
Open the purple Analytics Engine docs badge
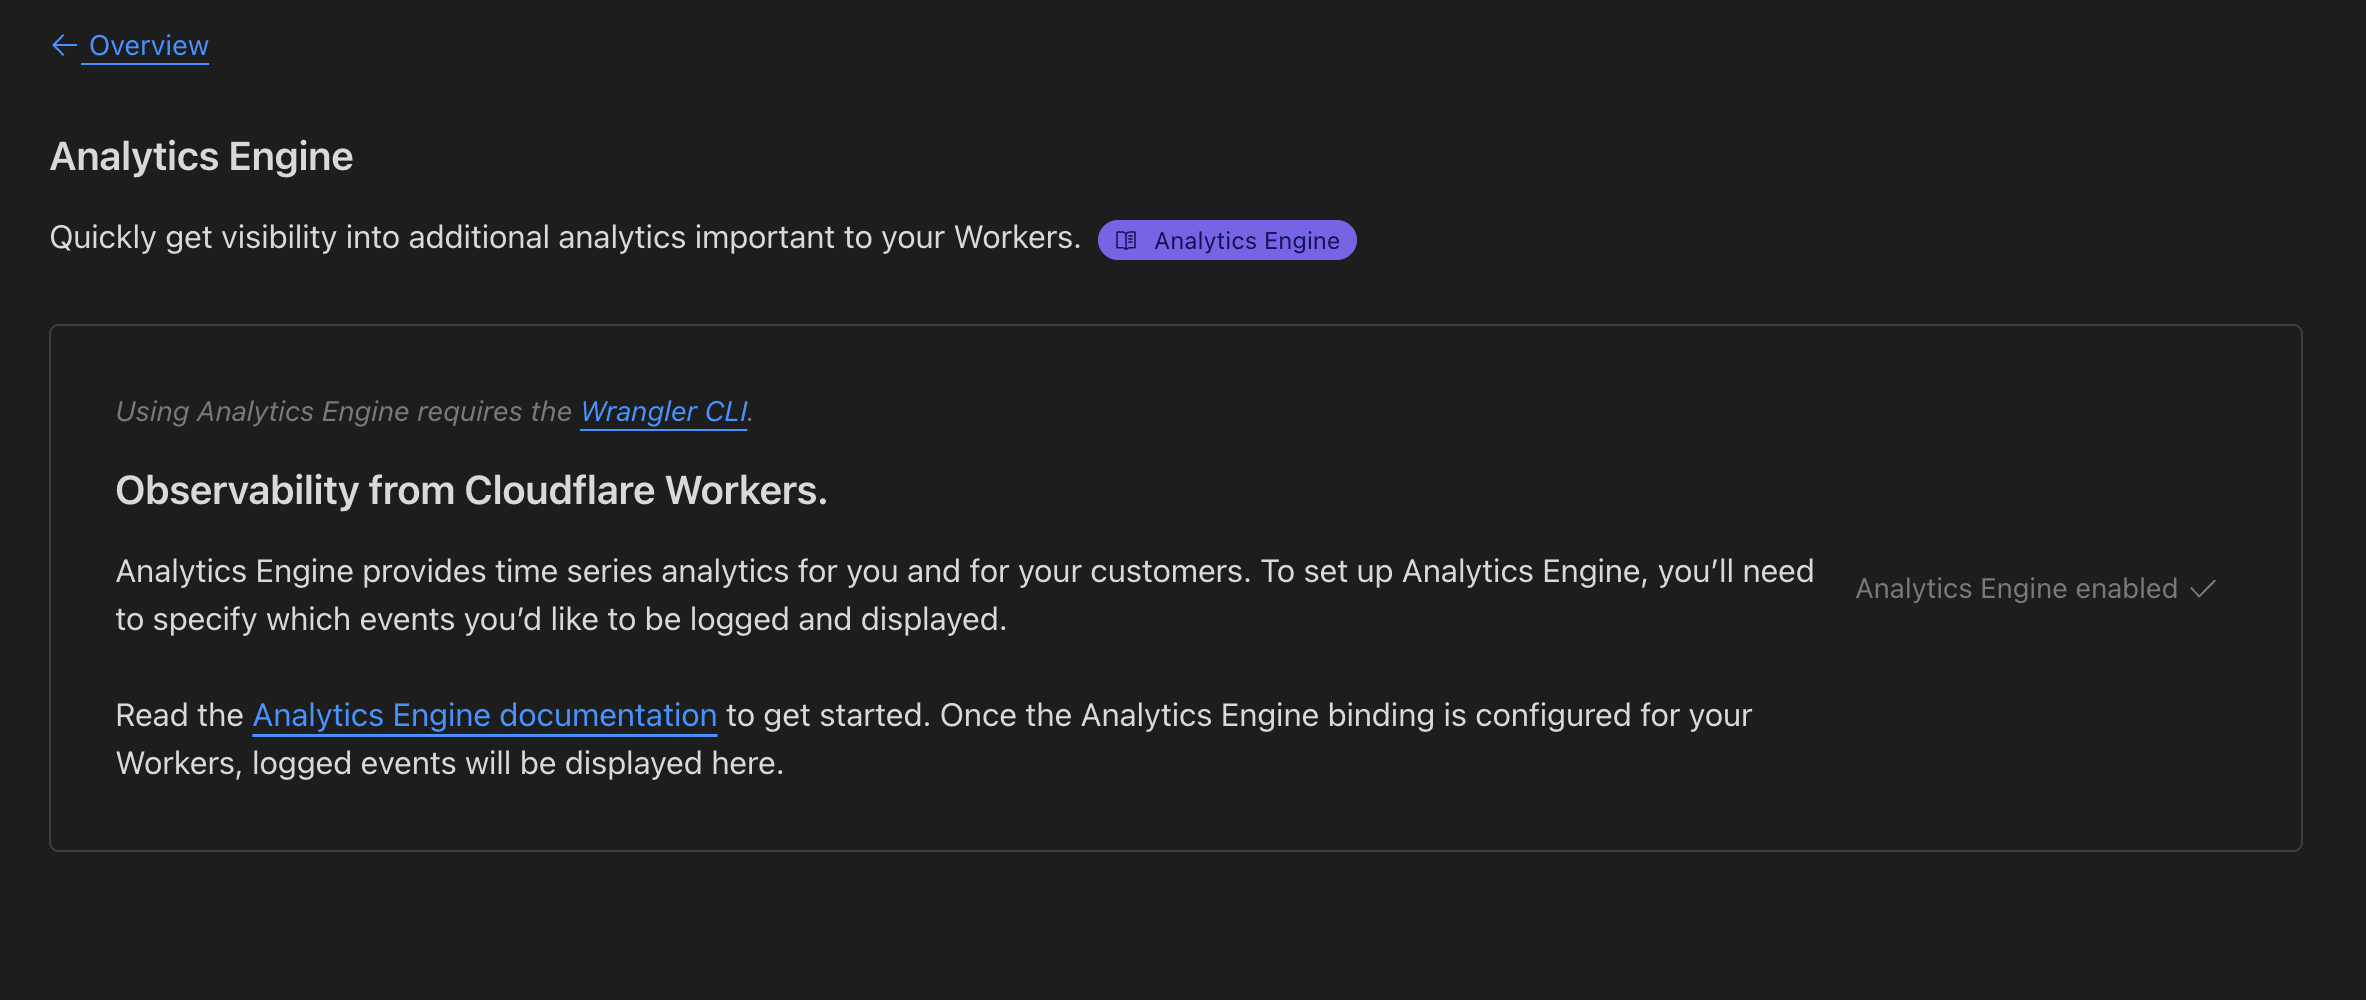[x=1246, y=240]
